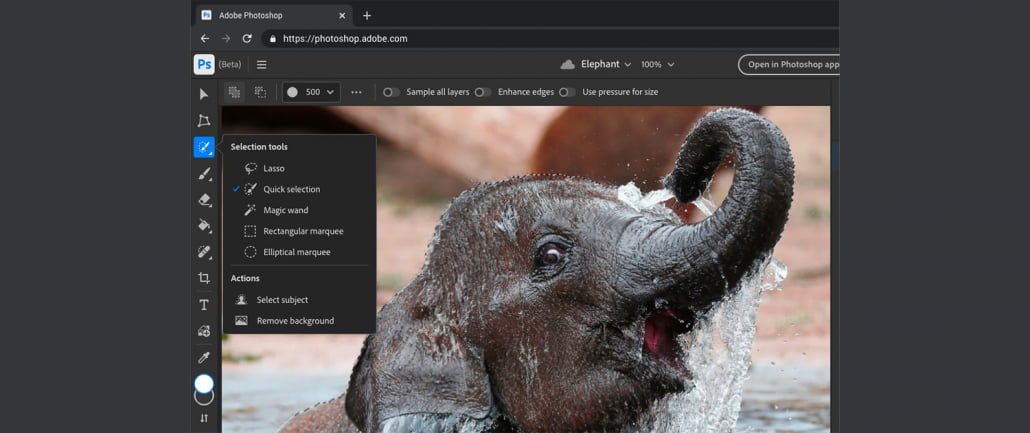This screenshot has height=433, width=1030.
Task: Select the Eyedropper tool
Action: click(204, 357)
